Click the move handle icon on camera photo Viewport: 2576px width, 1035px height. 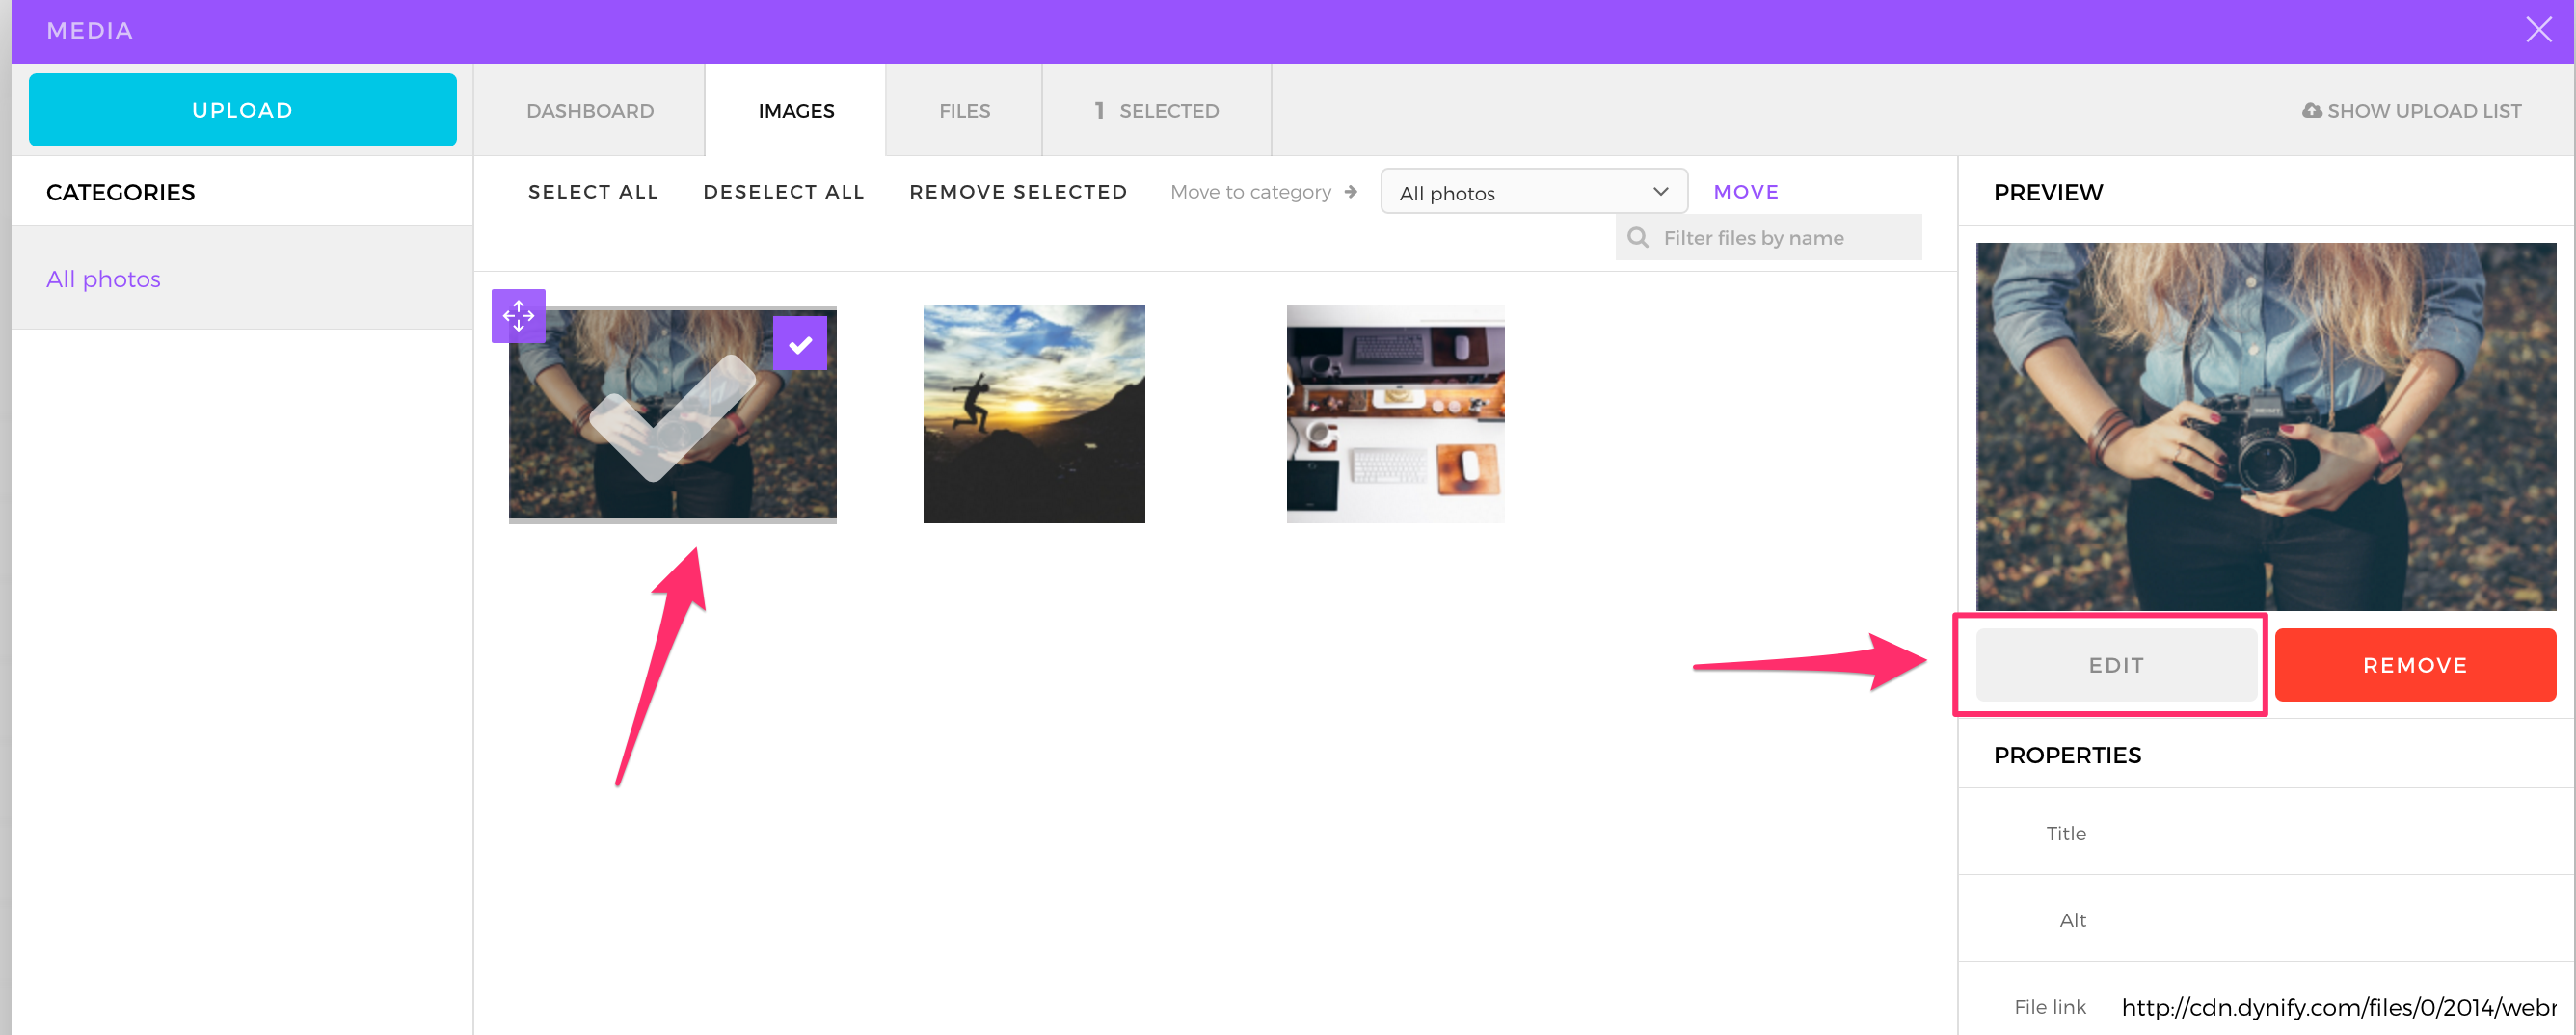tap(518, 316)
